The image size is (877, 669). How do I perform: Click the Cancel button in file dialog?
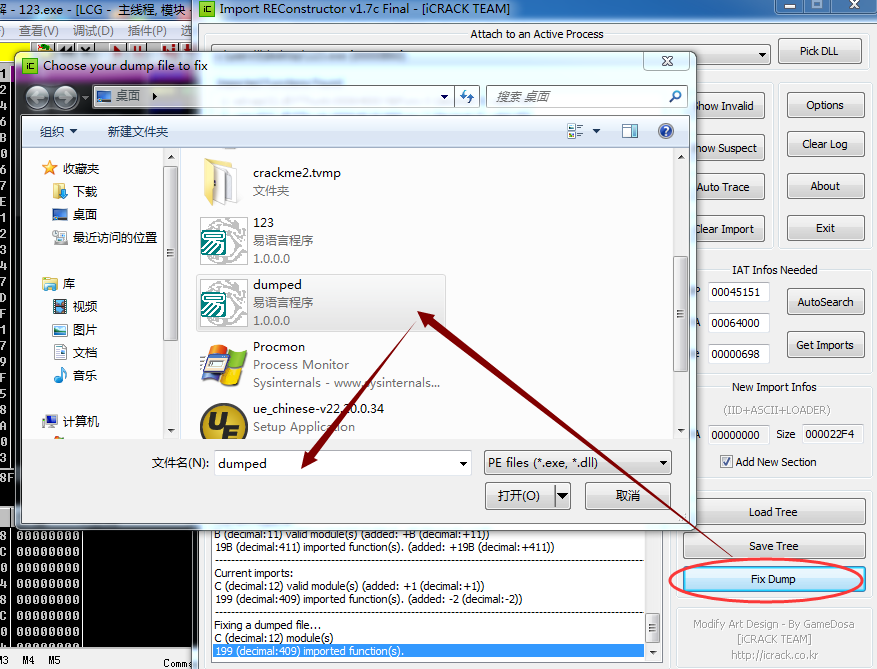coord(628,496)
